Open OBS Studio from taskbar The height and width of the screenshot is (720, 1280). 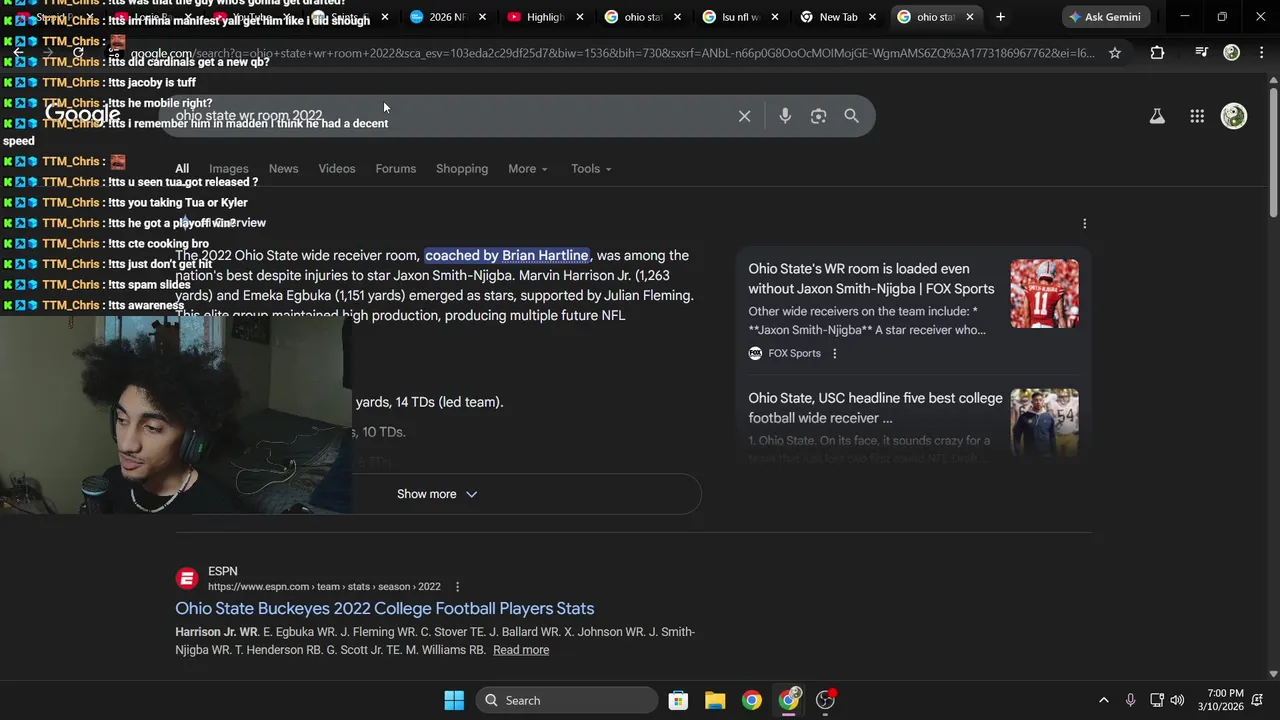click(x=826, y=700)
